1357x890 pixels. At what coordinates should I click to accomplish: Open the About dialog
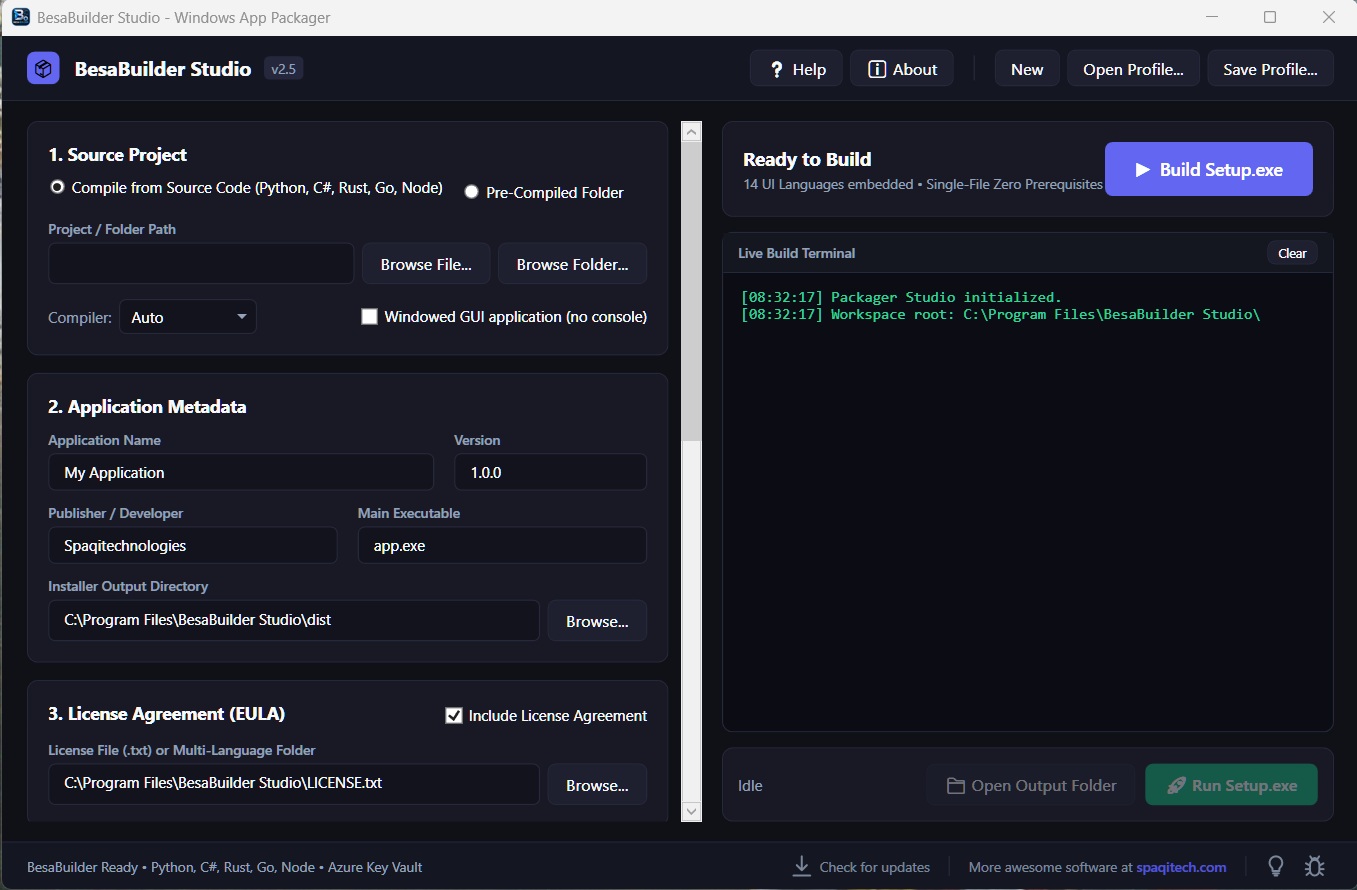(902, 69)
